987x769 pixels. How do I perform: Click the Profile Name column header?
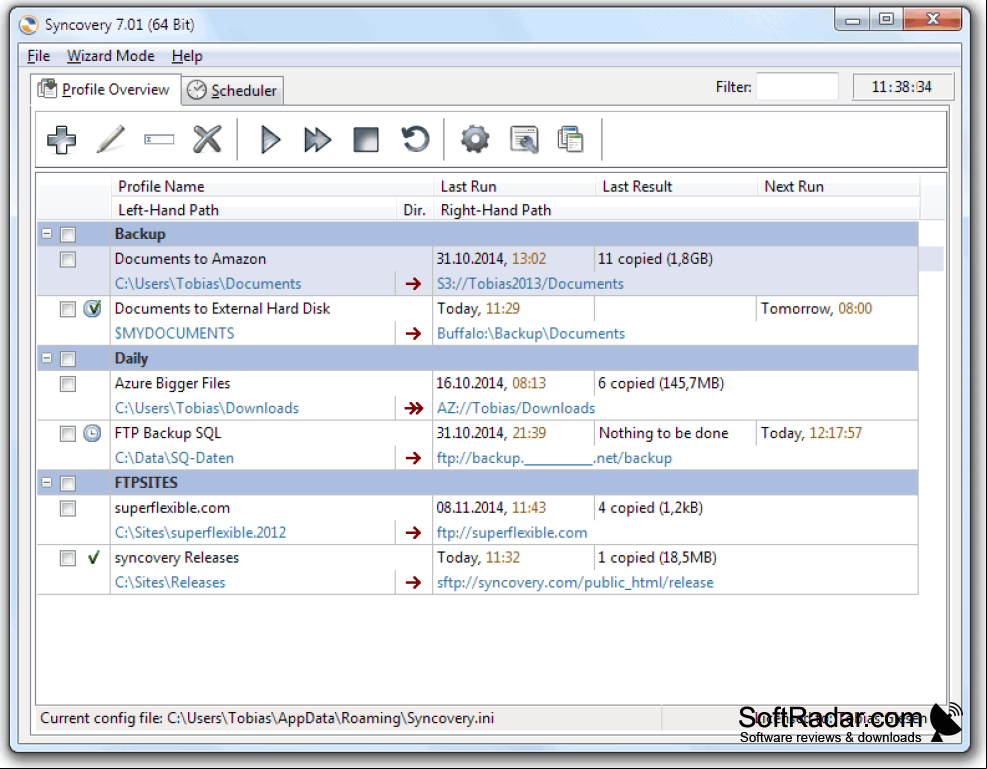272,186
